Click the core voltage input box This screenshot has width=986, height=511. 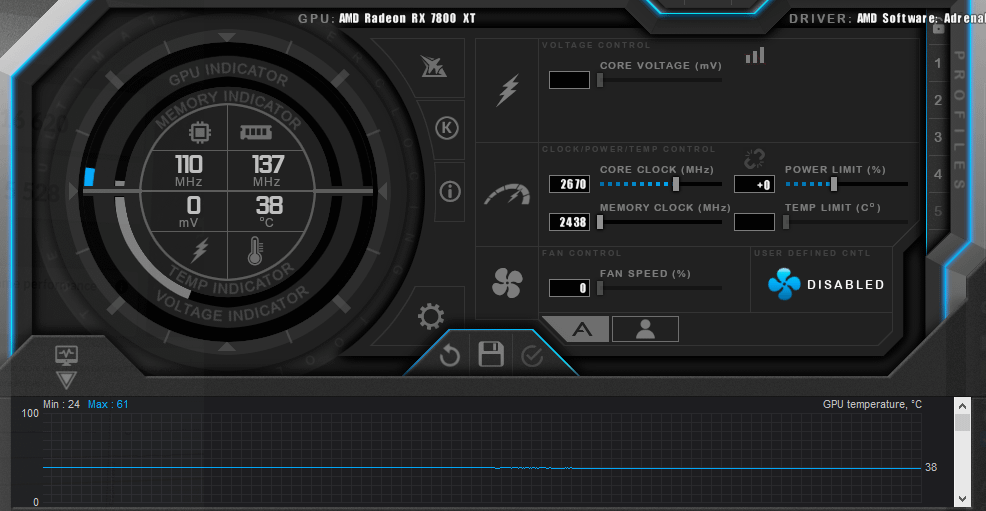coord(569,80)
